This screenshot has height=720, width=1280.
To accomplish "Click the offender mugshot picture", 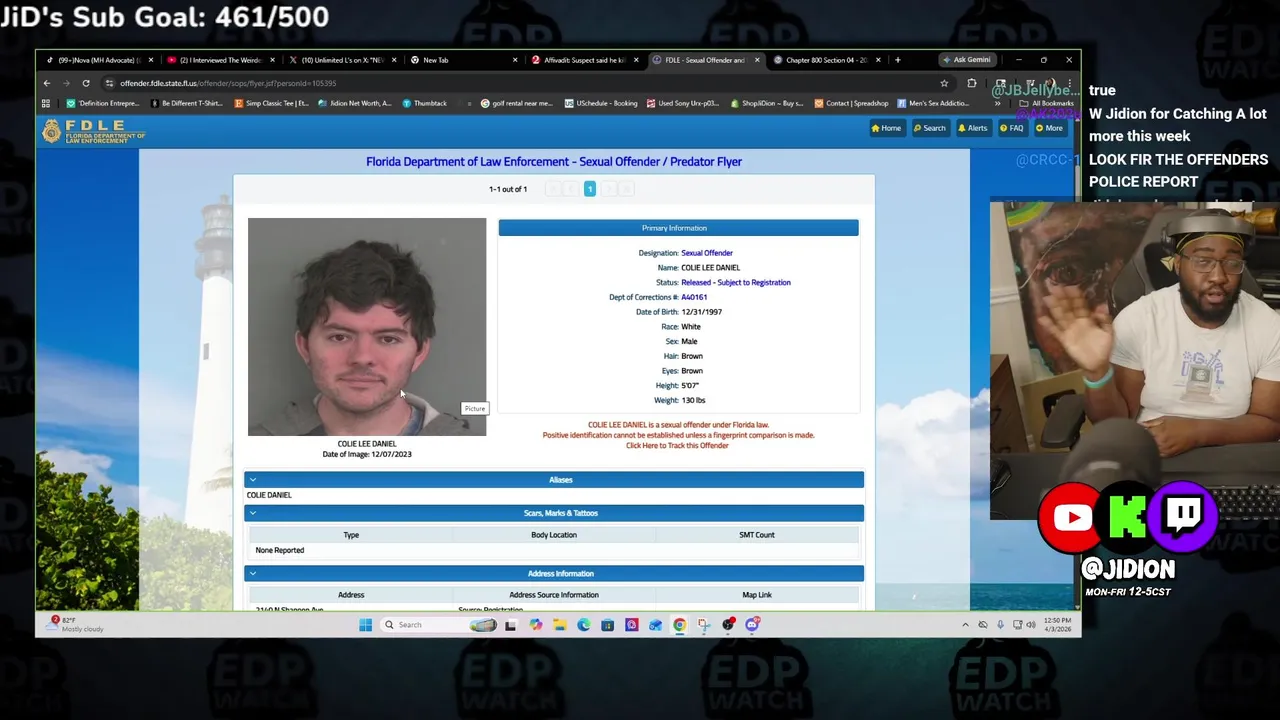I will pyautogui.click(x=367, y=327).
